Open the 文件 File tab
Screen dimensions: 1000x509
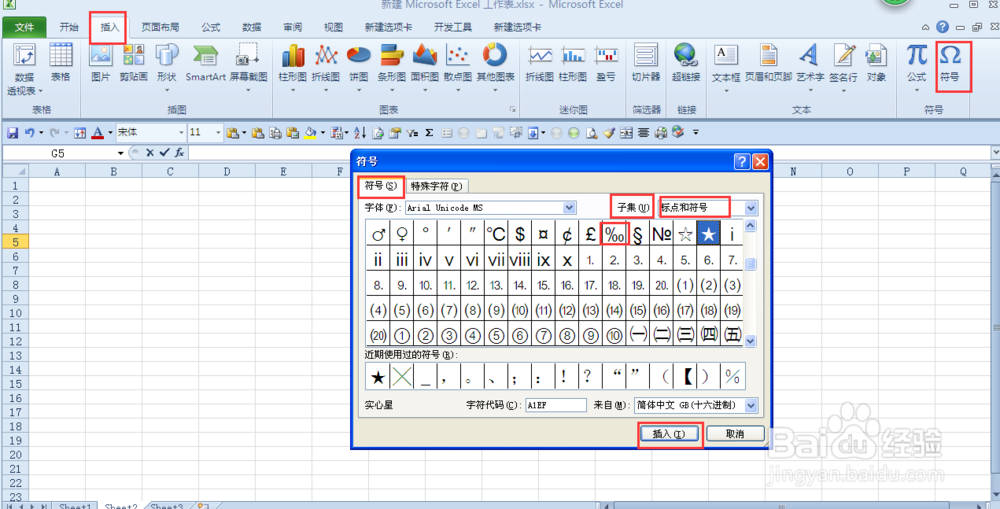click(24, 27)
